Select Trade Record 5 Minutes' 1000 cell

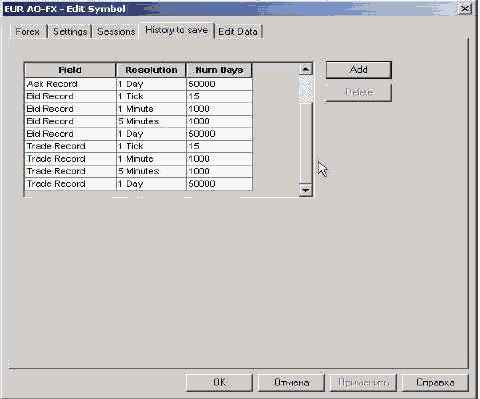pos(219,171)
